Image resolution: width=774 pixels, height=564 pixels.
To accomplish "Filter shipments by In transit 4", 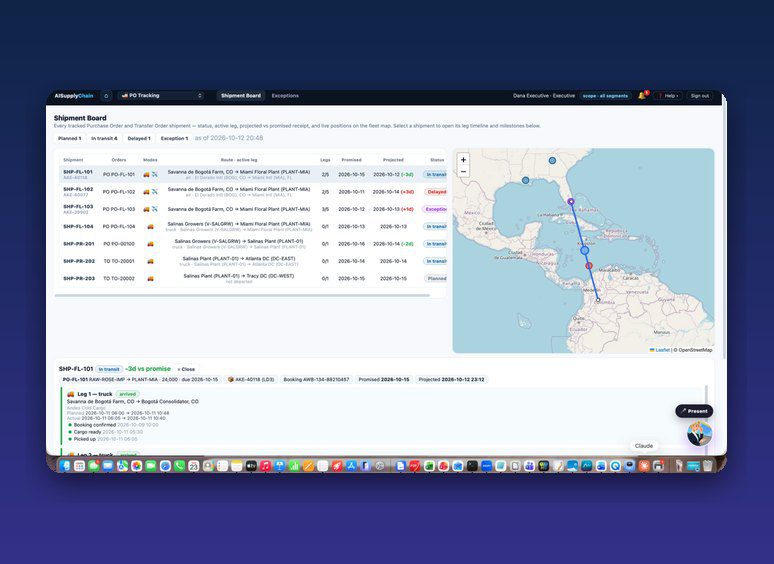I will pyautogui.click(x=104, y=139).
